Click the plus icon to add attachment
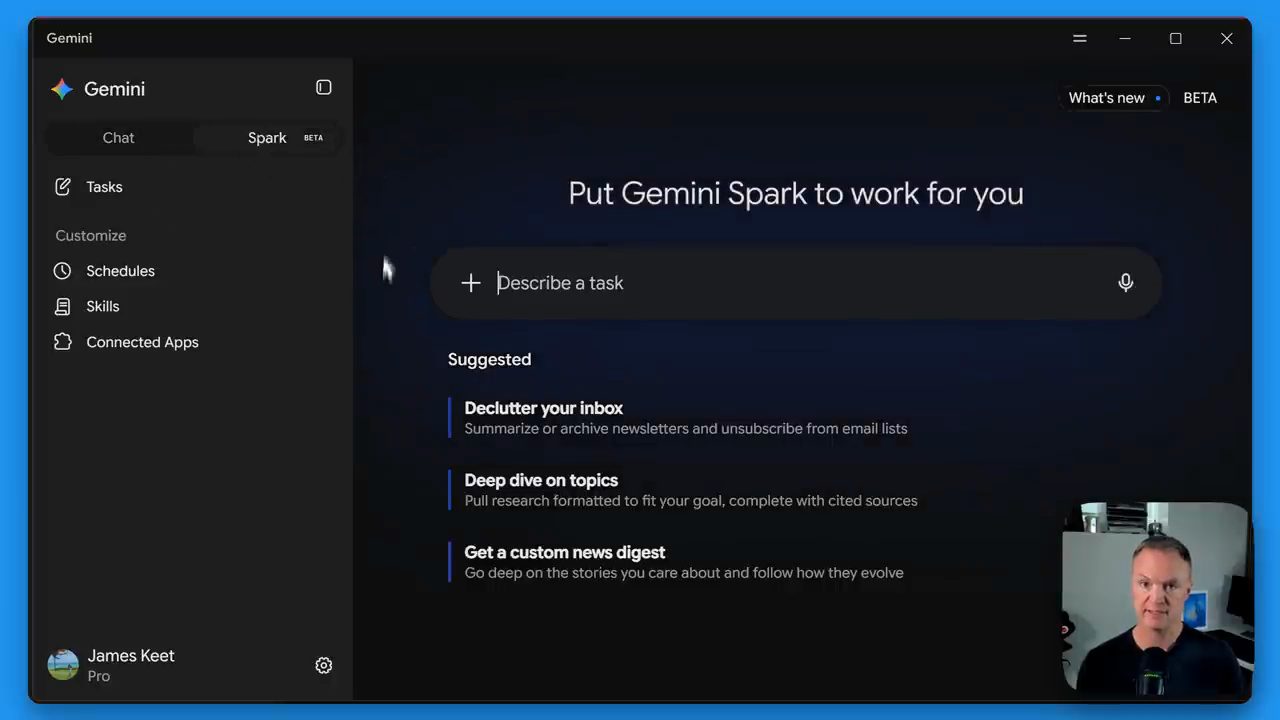This screenshot has width=1280, height=720. click(471, 283)
